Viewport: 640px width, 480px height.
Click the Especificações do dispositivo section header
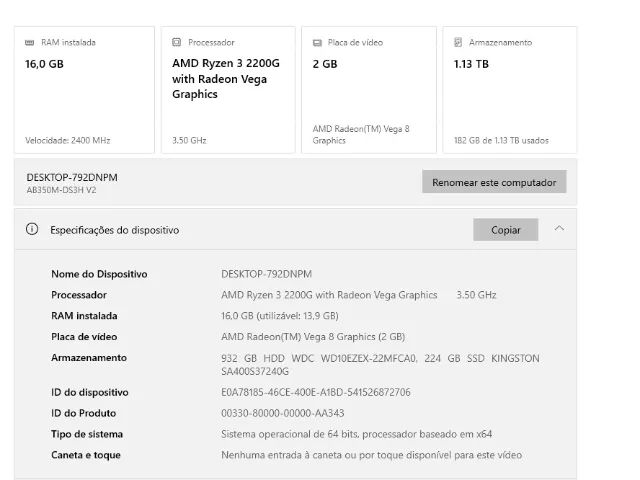[x=115, y=230]
